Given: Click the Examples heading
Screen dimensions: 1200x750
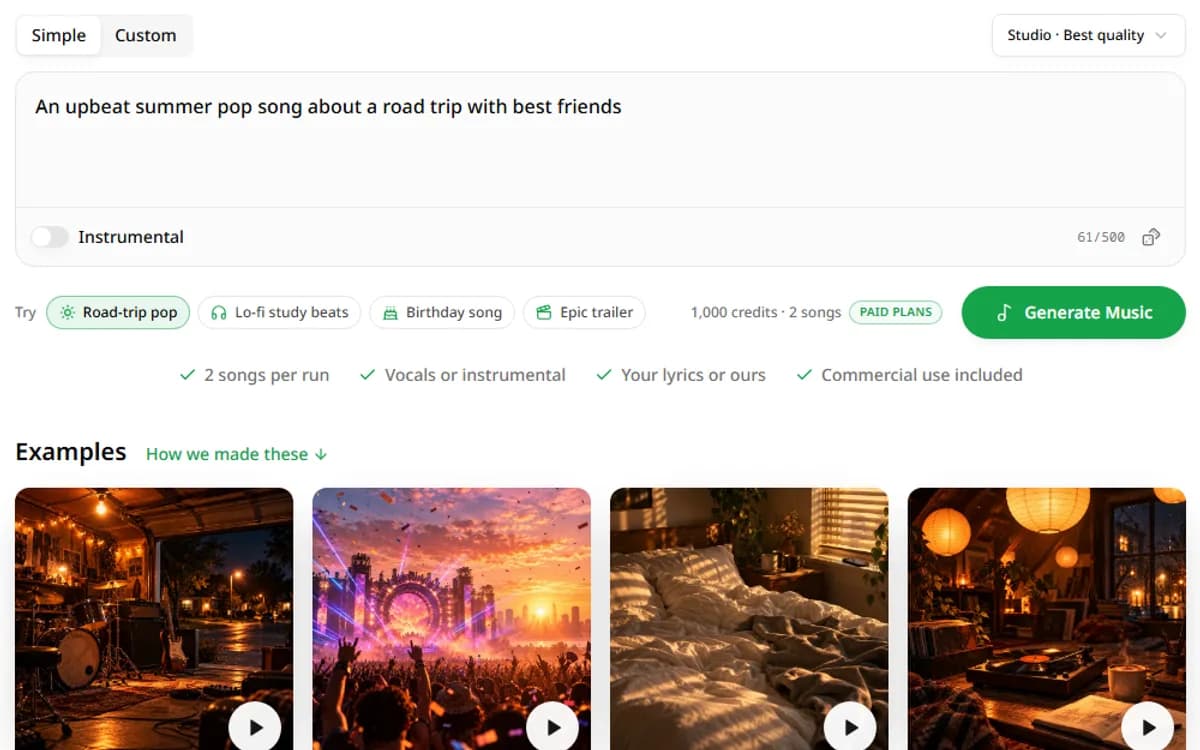Looking at the screenshot, I should tap(71, 452).
